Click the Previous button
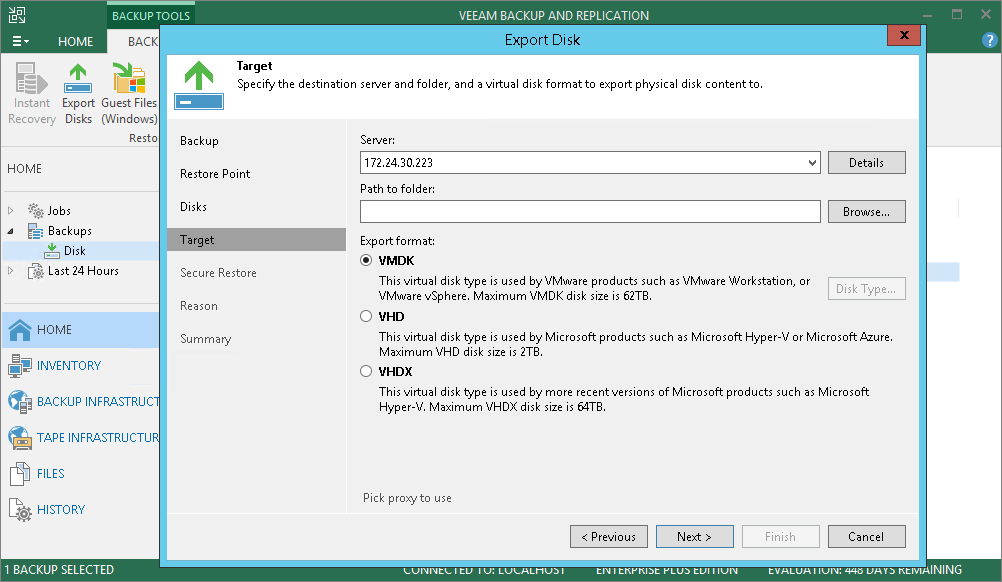 [608, 537]
